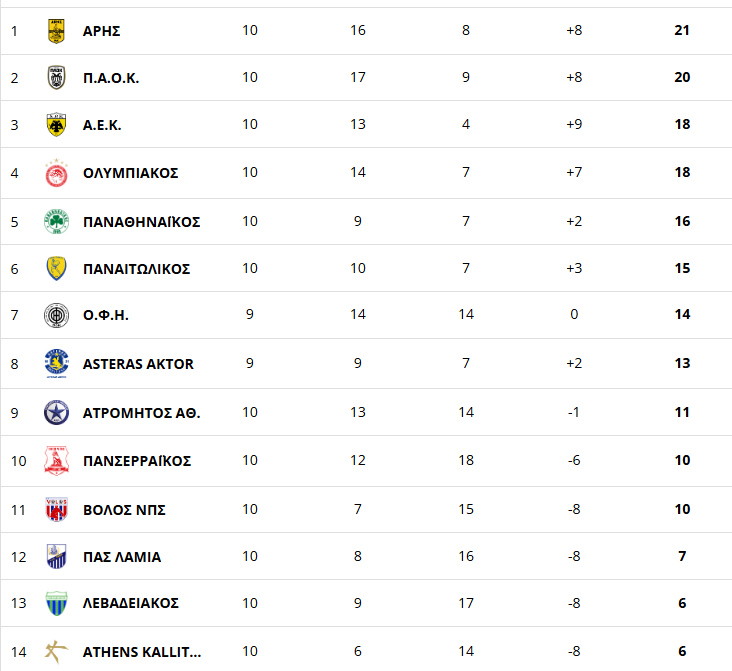Click the ΠΑΝΑΙΤΩΛΙΚΟΣ yellow shield crest

(x=56, y=268)
